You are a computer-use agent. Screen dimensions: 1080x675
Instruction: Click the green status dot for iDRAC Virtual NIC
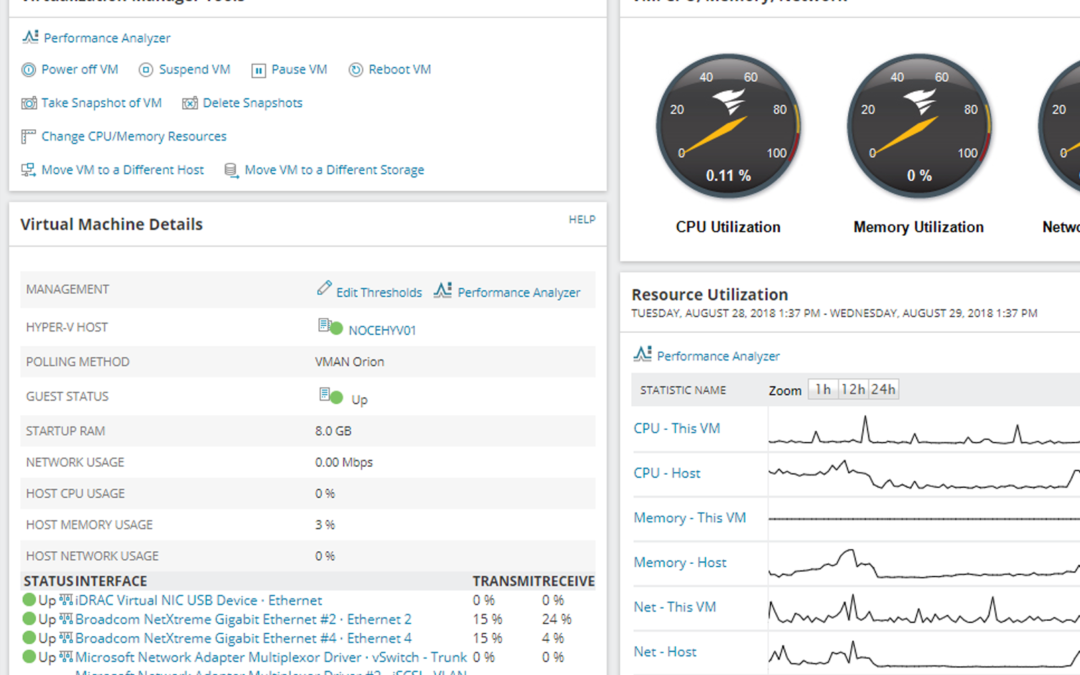[x=29, y=600]
